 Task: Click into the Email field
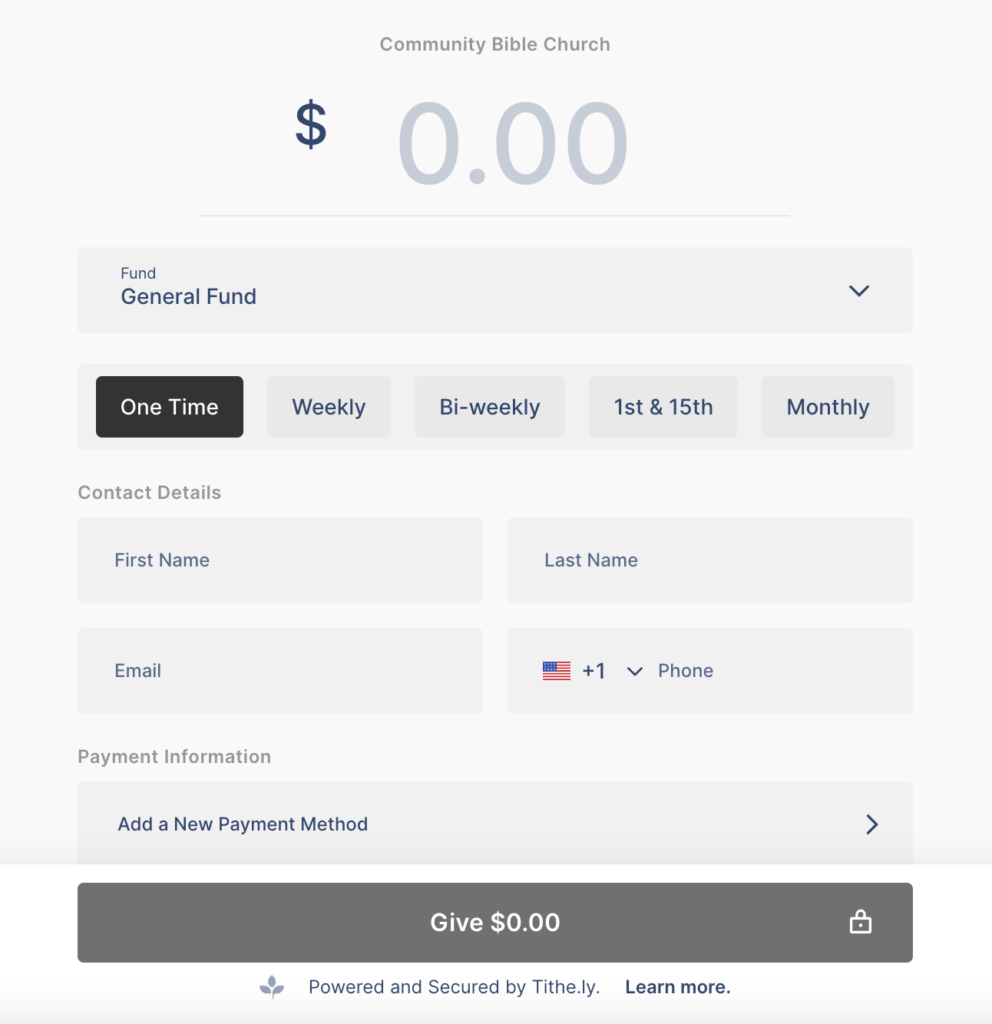280,671
